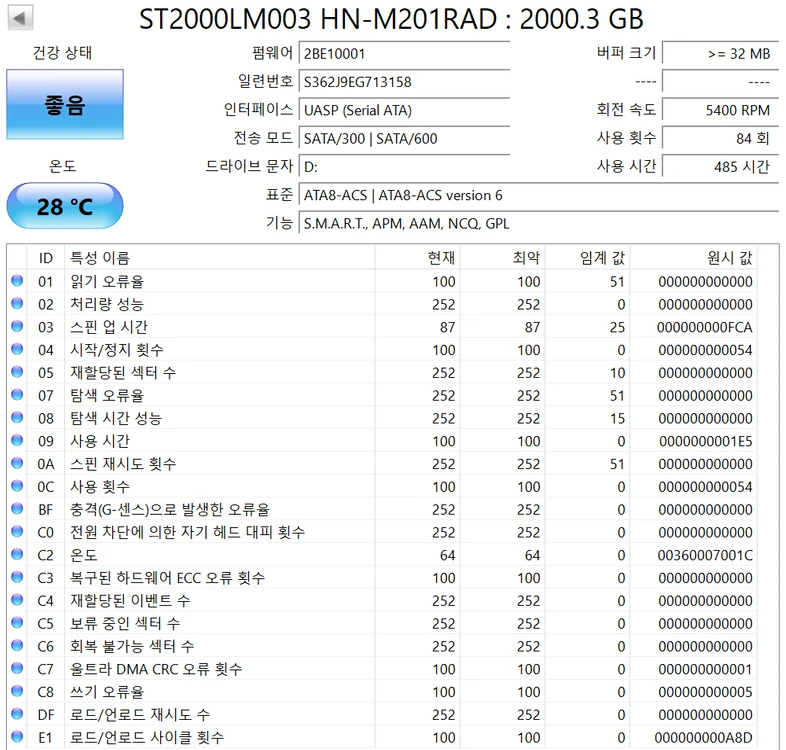Click the status dot for 0C 사용 횟수
The image size is (786, 750).
[x=17, y=486]
